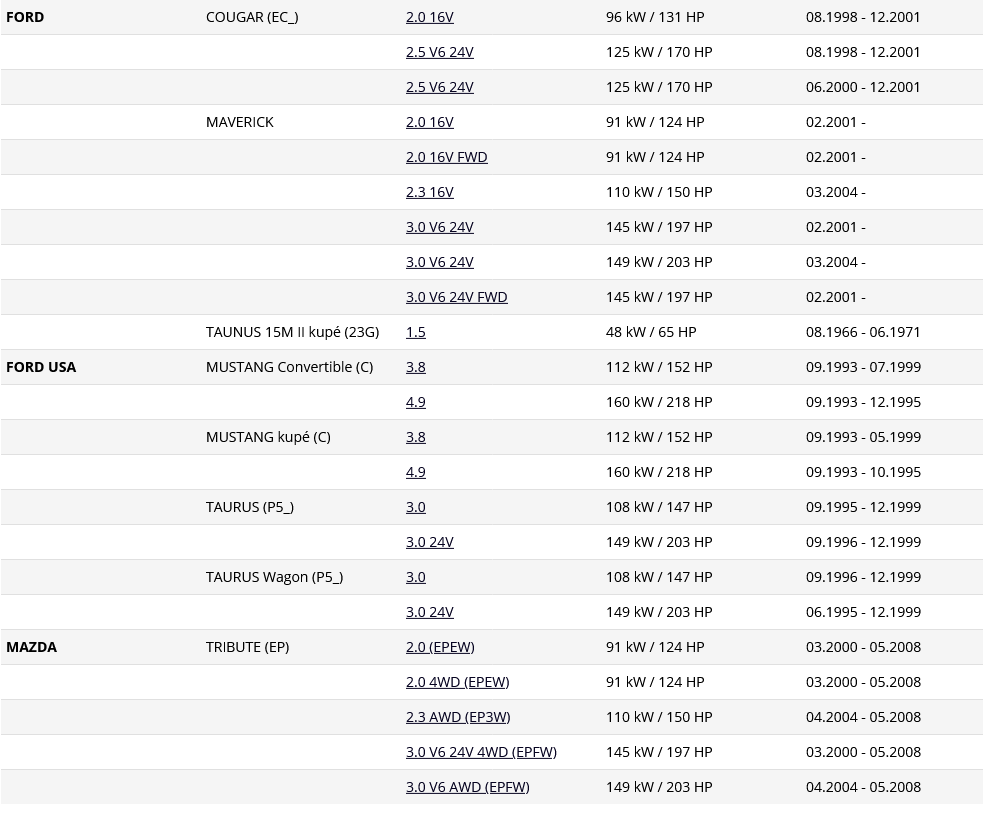This screenshot has height=815, width=983.
Task: Click the TAURUS (P5_) model text
Action: pos(250,508)
